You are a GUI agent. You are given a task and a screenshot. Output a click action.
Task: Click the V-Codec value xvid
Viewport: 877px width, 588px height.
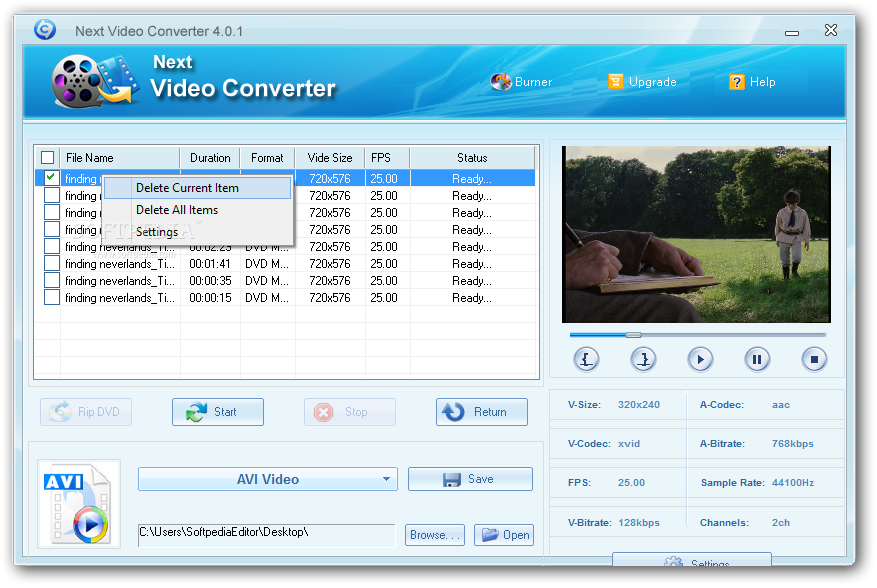coord(629,444)
